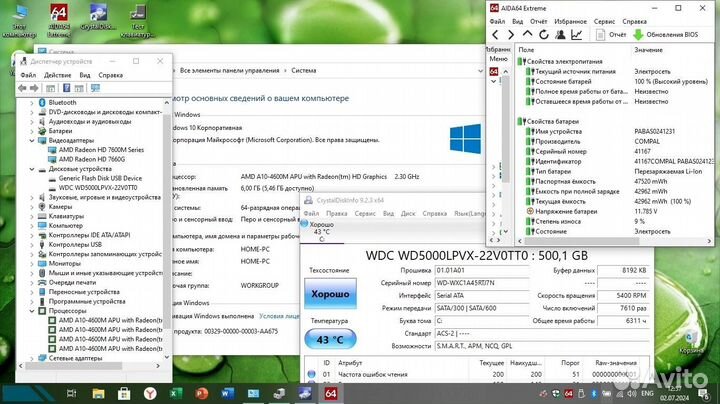Viewport: 720px width, 404px height.
Task: Click Обновления BIOS in AIDA64 toolbar
Action: 666,35
